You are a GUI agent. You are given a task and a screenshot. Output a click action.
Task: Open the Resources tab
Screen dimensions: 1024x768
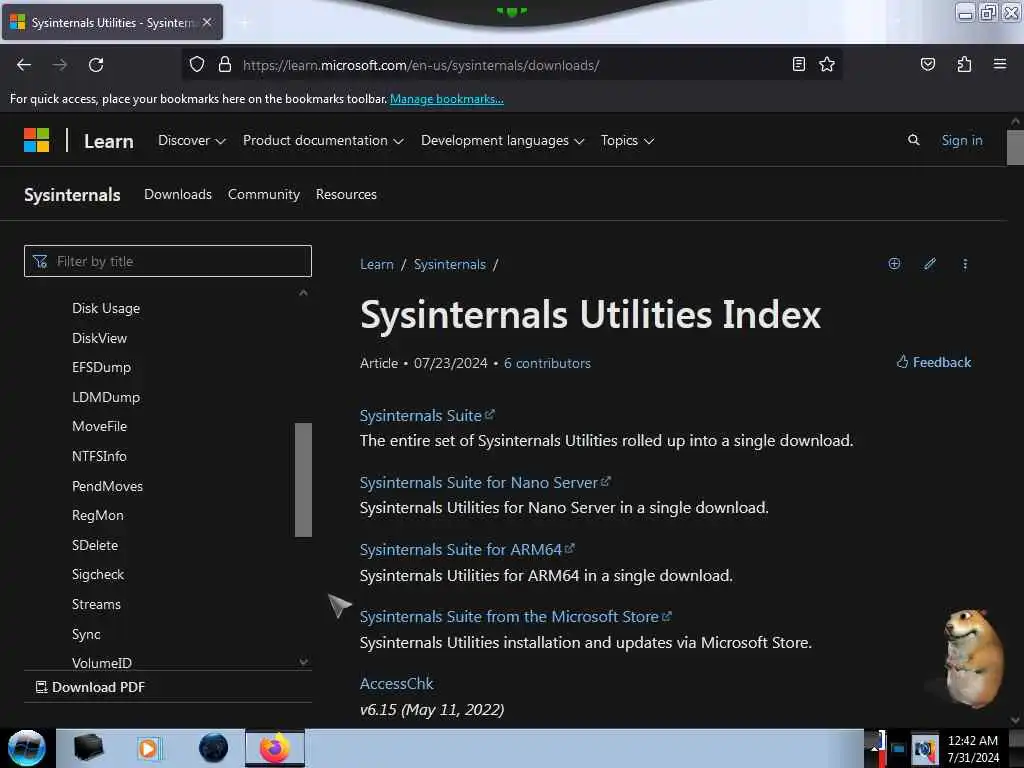pyautogui.click(x=346, y=194)
